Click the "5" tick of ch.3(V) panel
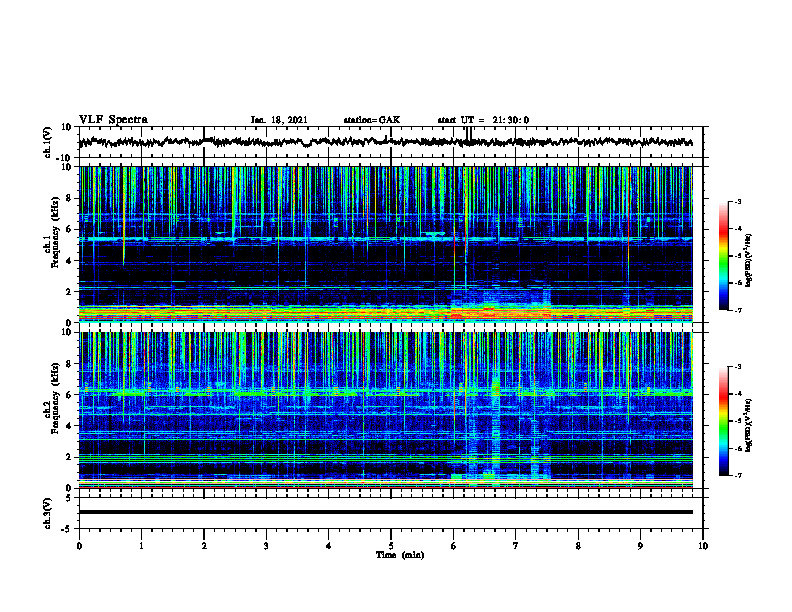792x612 pixels. tap(70, 498)
